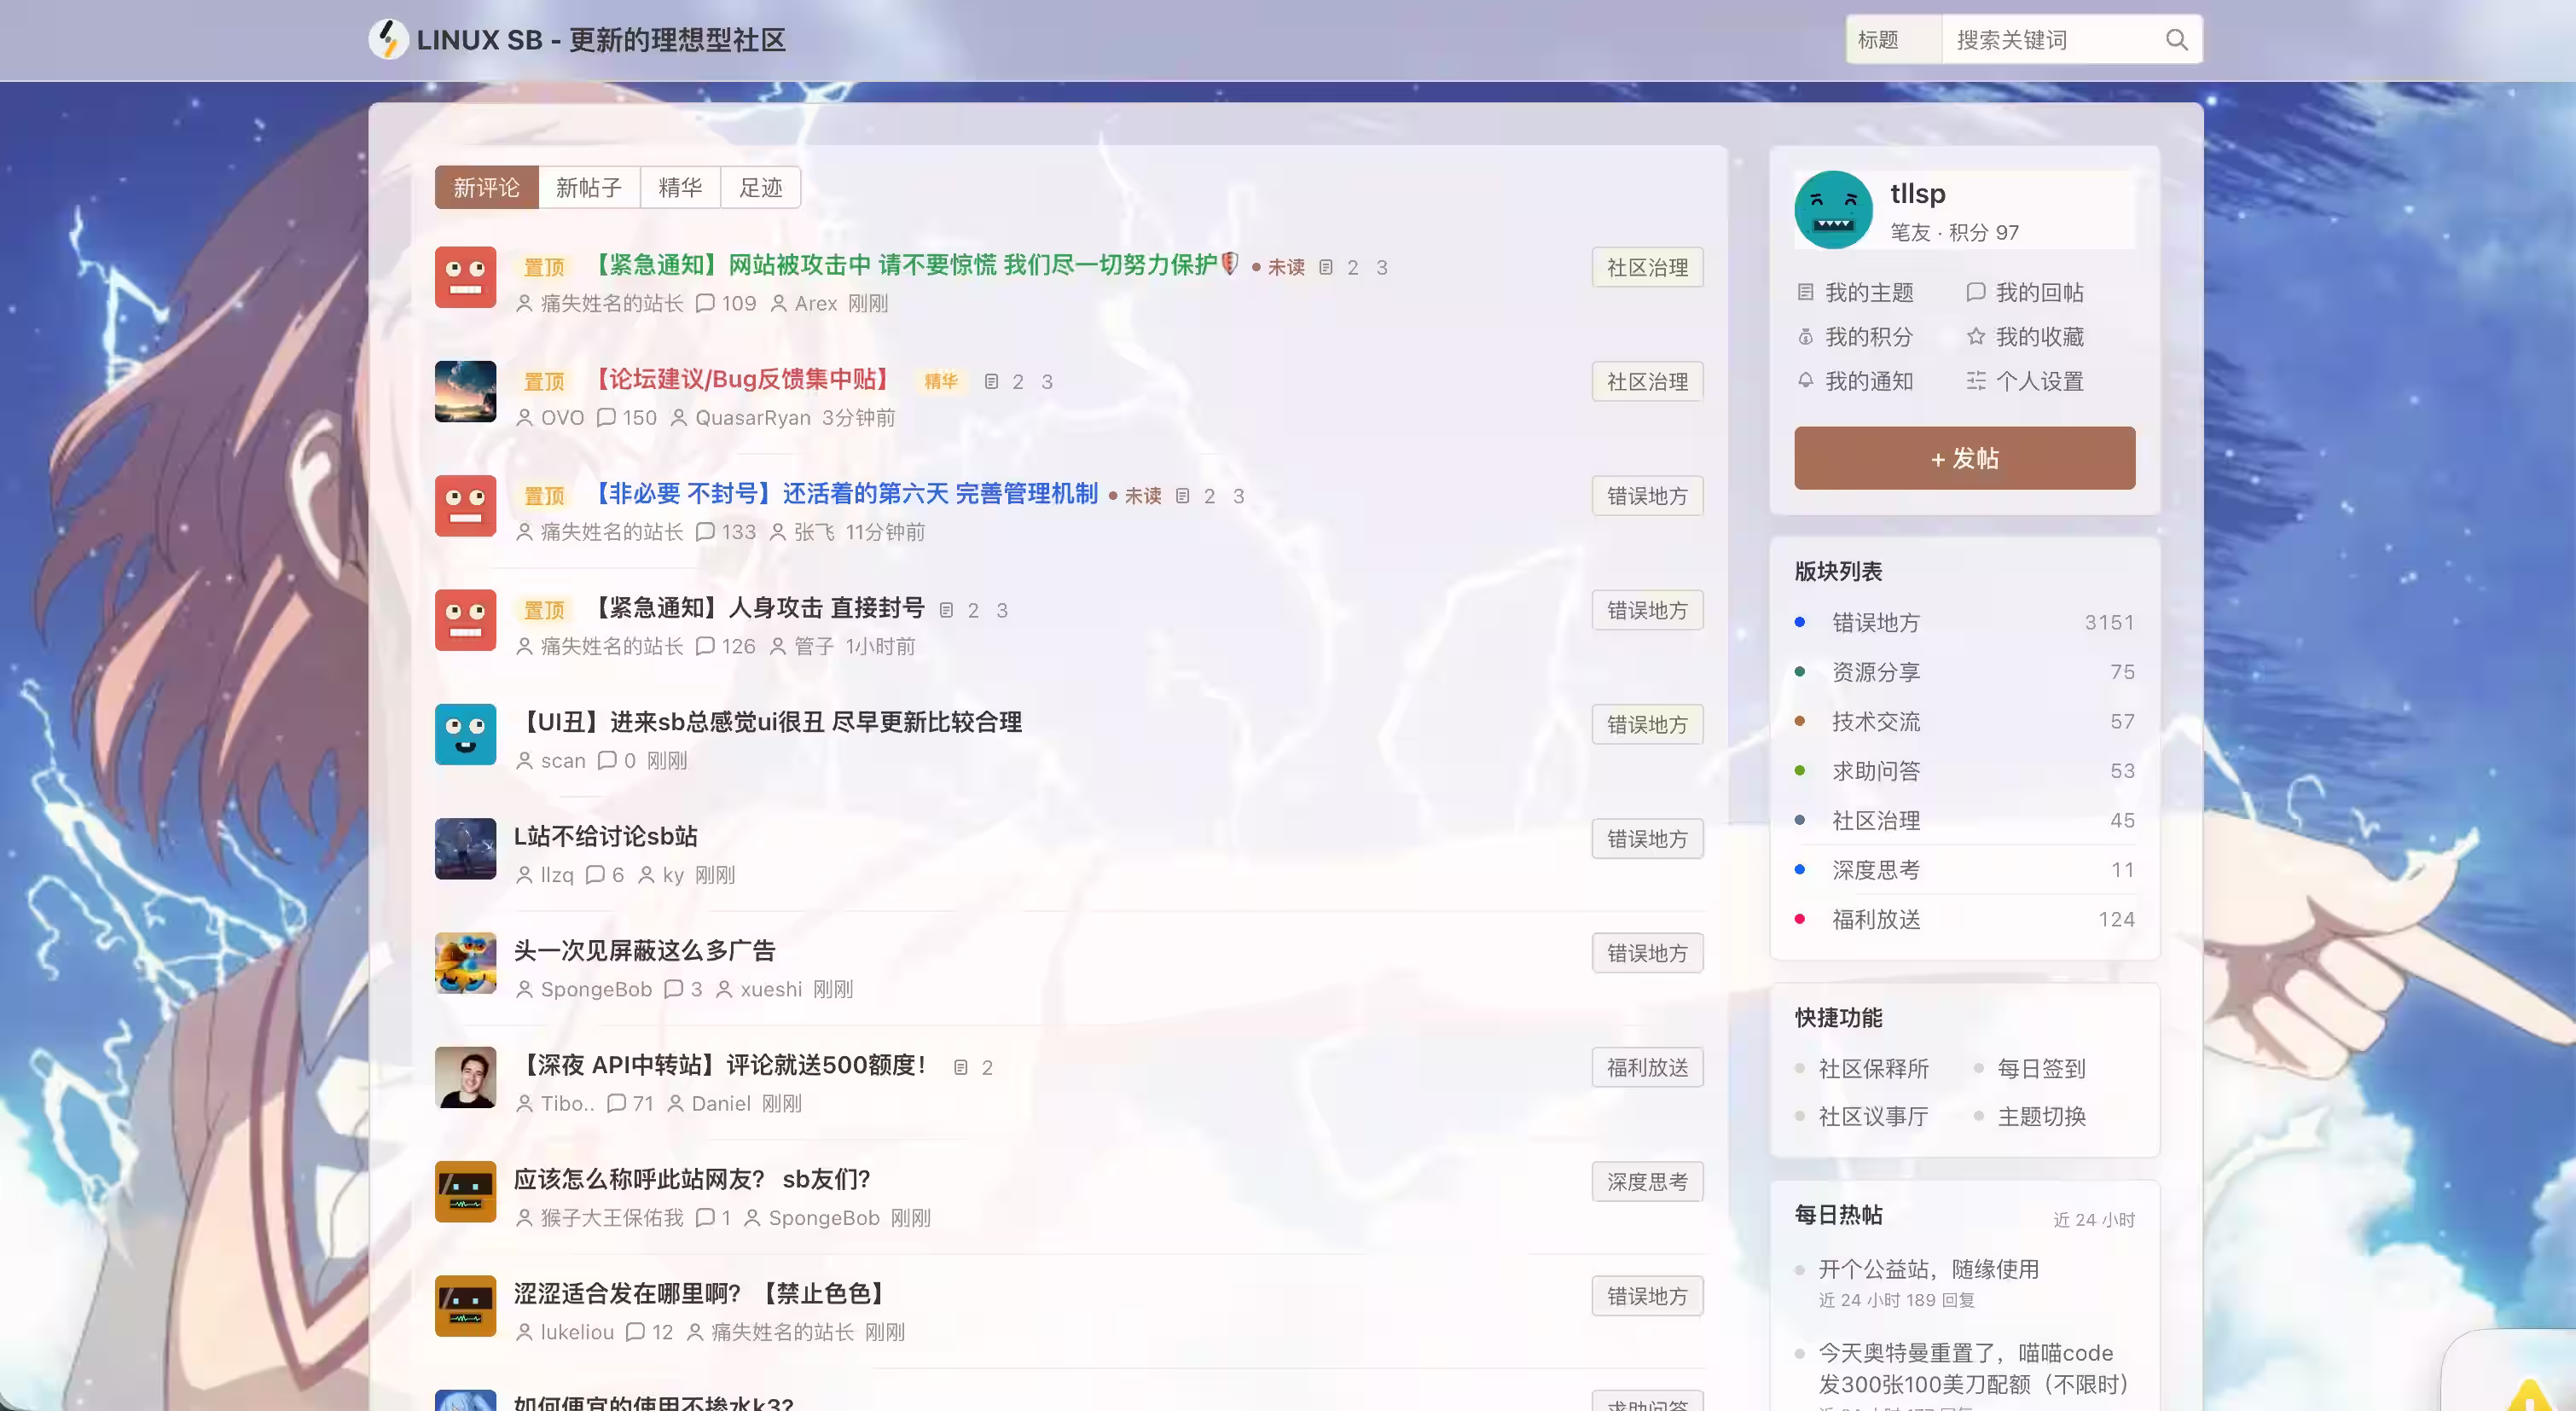Open 我的积分 from user menu
The image size is (2576, 1411).
pos(1855,337)
